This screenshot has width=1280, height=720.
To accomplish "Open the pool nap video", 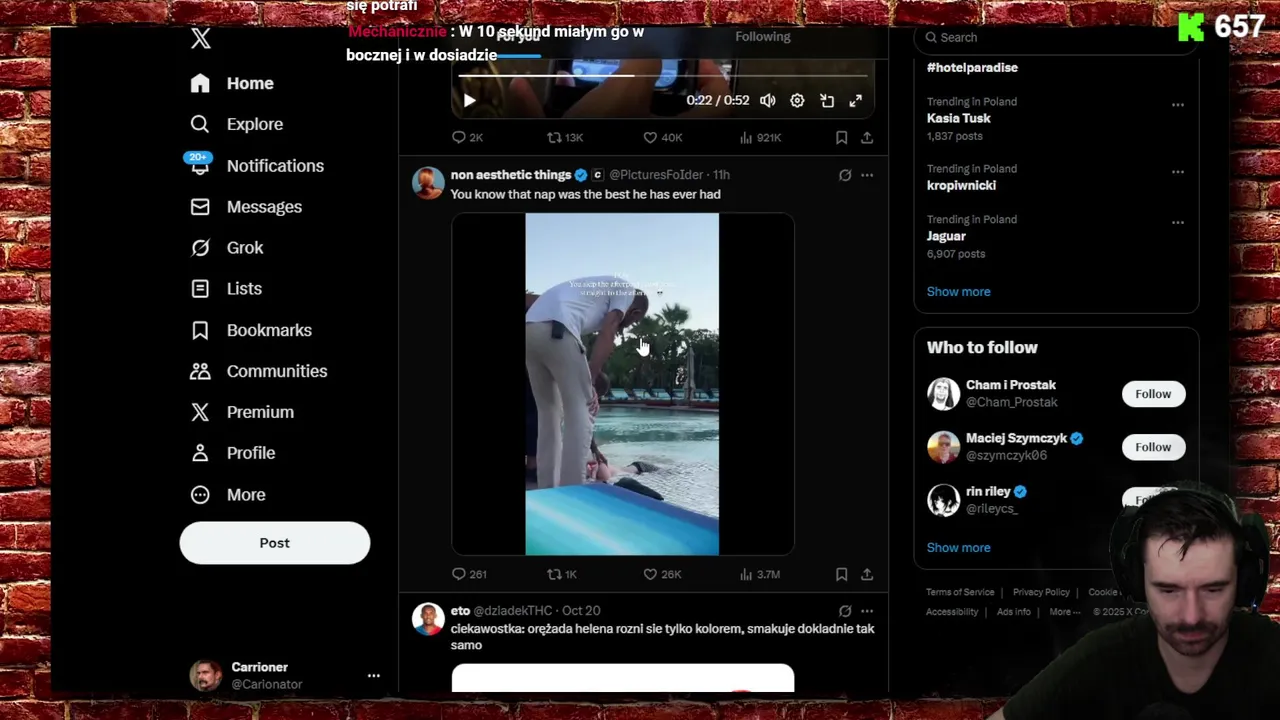I will click(622, 384).
